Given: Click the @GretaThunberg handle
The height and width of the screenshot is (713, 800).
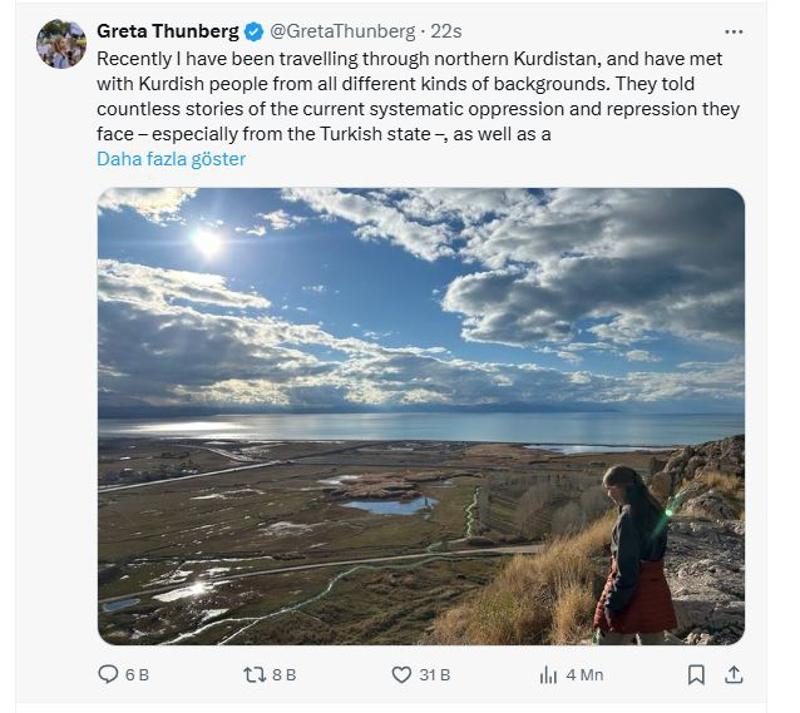Looking at the screenshot, I should click(343, 31).
